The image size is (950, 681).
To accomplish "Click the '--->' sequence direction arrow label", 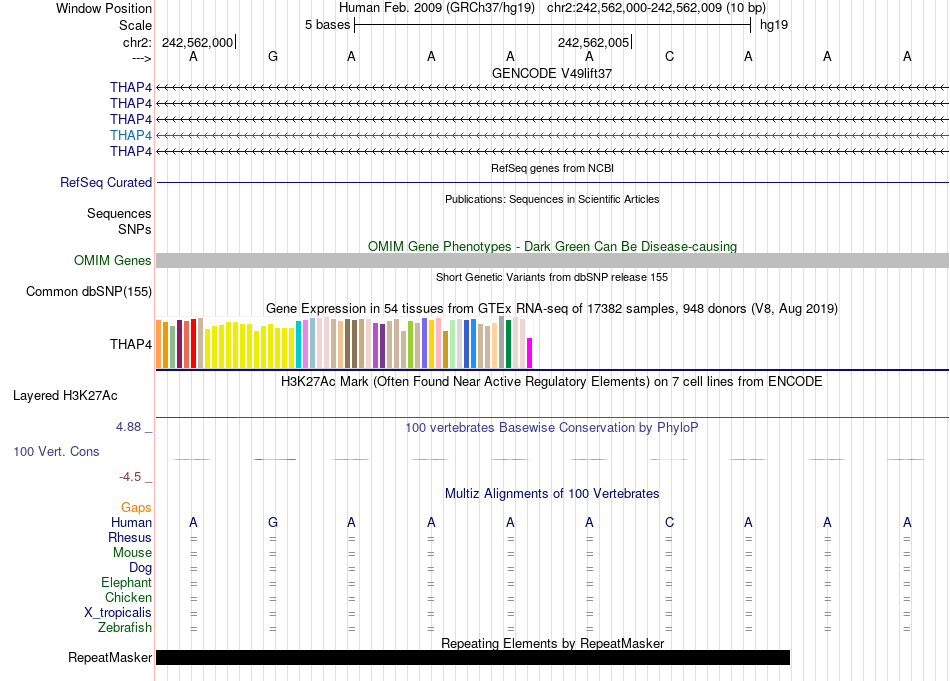I will click(x=141, y=58).
